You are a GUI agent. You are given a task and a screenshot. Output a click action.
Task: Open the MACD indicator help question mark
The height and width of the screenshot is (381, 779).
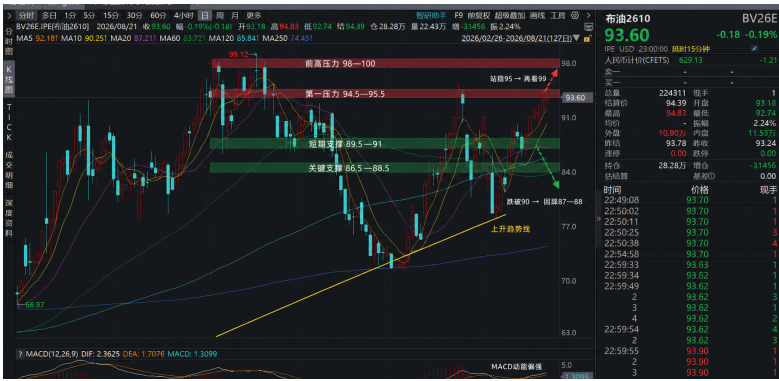(x=20, y=354)
